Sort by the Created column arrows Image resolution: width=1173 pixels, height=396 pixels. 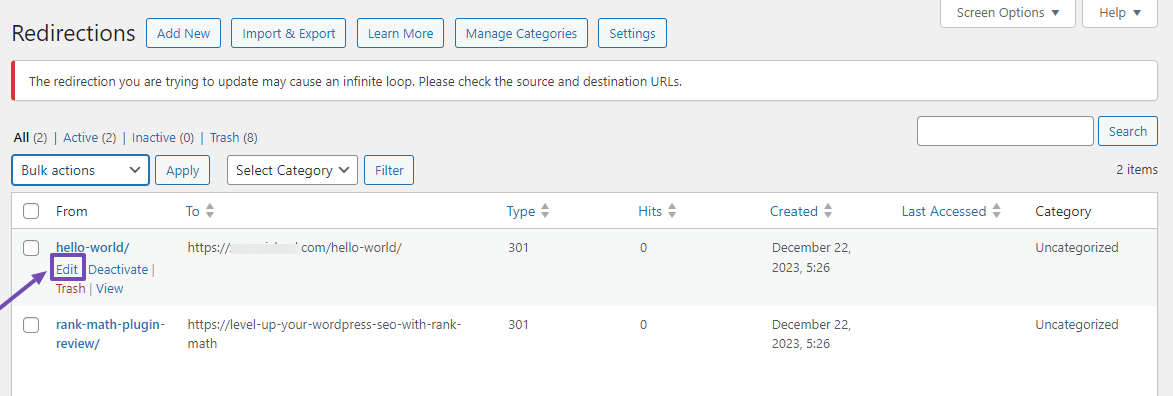pos(827,212)
